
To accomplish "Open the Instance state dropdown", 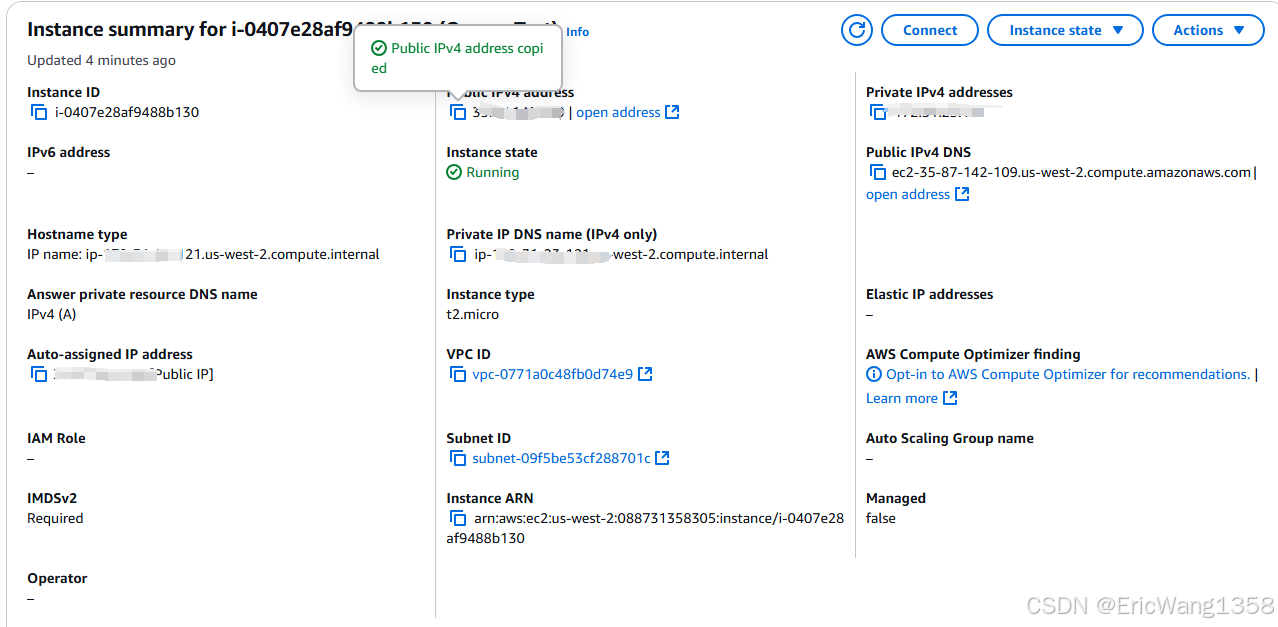I will tap(1066, 30).
